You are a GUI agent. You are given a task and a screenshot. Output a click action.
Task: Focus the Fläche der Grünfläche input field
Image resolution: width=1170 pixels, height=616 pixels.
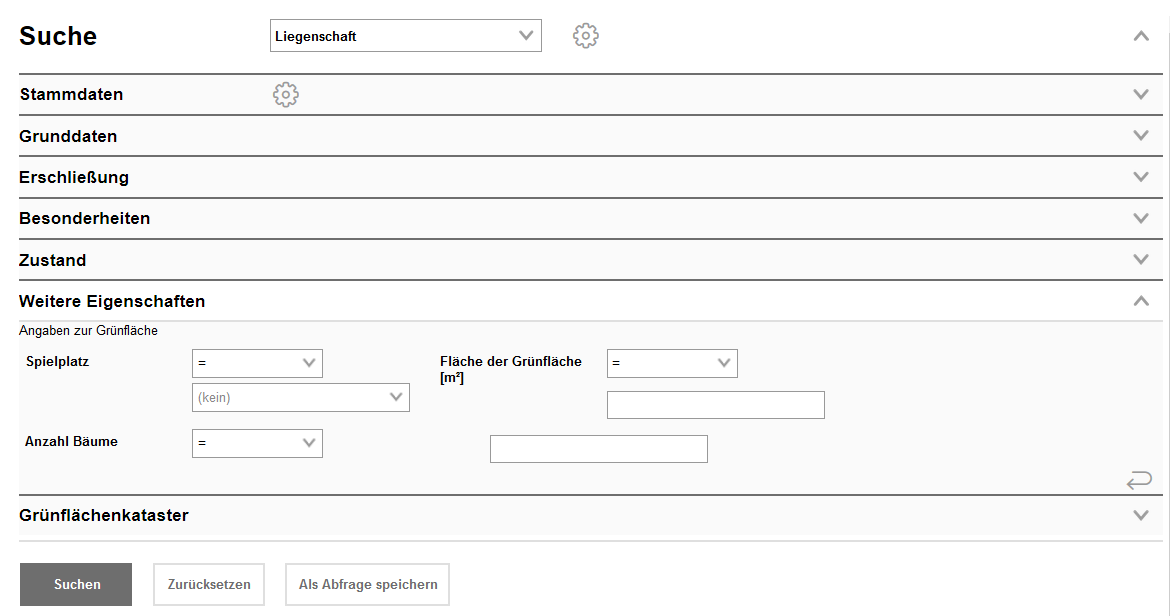715,405
